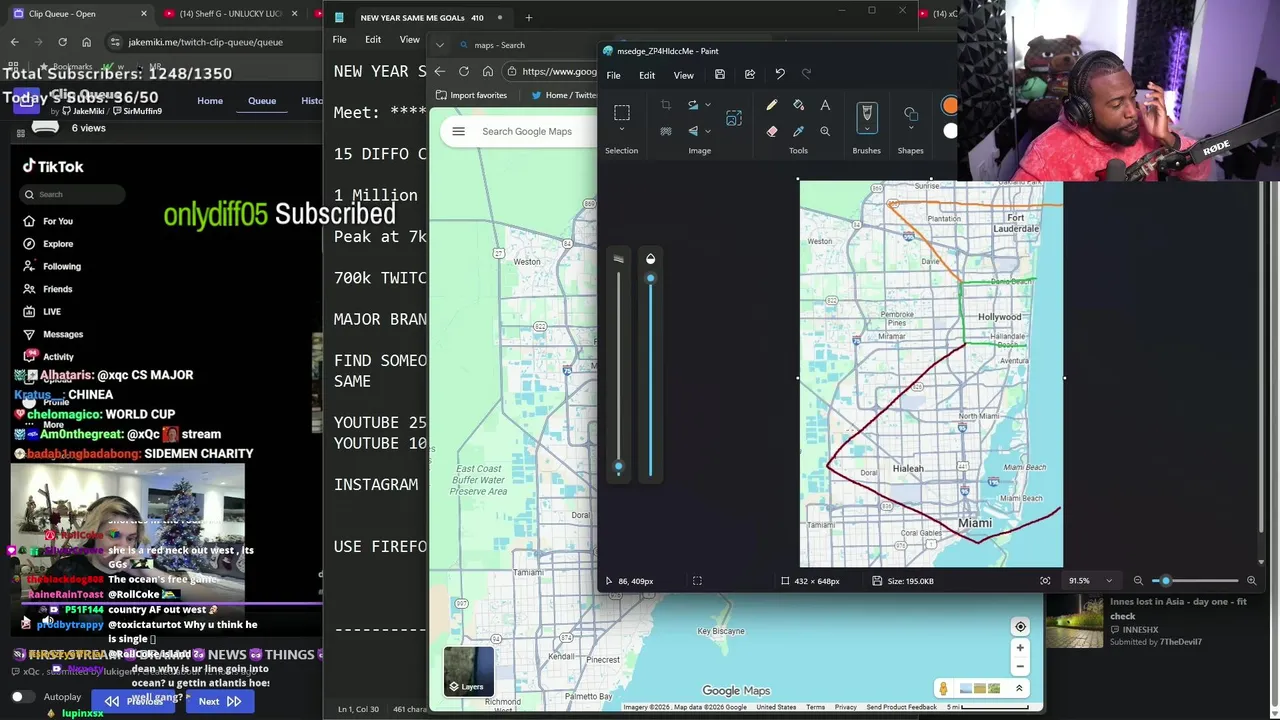Viewport: 1280px width, 720px height.
Task: Click the Share icon in Paint
Action: 750,75
